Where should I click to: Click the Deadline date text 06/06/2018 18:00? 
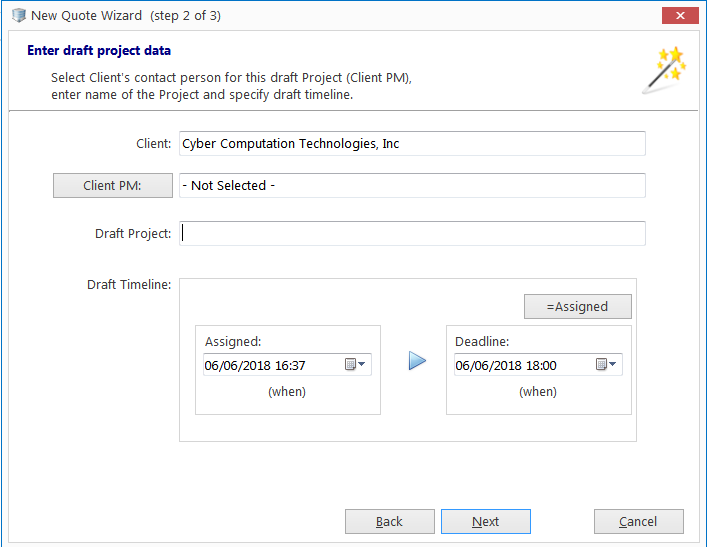(x=505, y=365)
